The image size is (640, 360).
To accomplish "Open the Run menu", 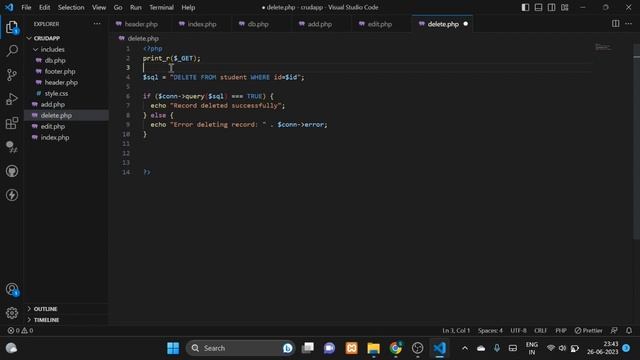I will pos(136,7).
